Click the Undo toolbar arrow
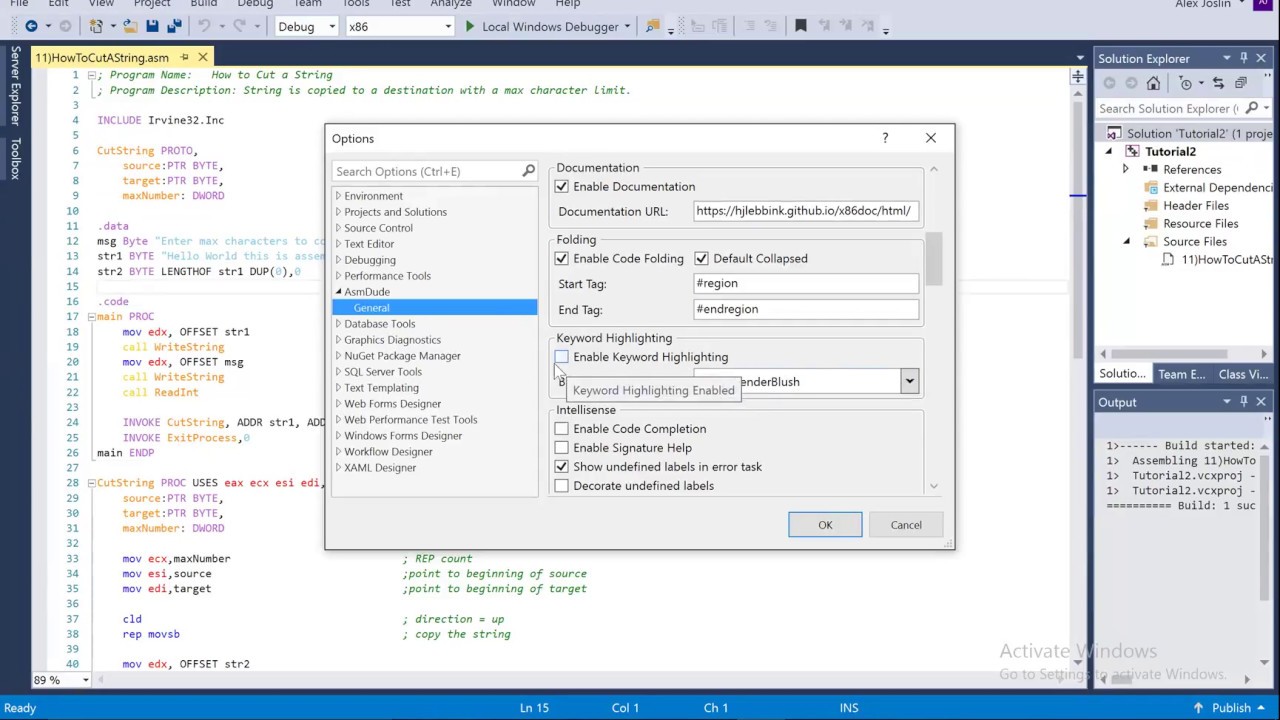Image resolution: width=1280 pixels, height=720 pixels. (x=204, y=26)
